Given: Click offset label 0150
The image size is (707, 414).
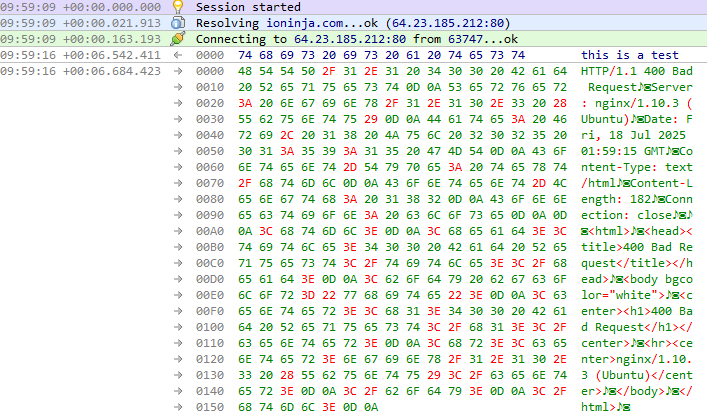Looking at the screenshot, I should [x=210, y=407].
